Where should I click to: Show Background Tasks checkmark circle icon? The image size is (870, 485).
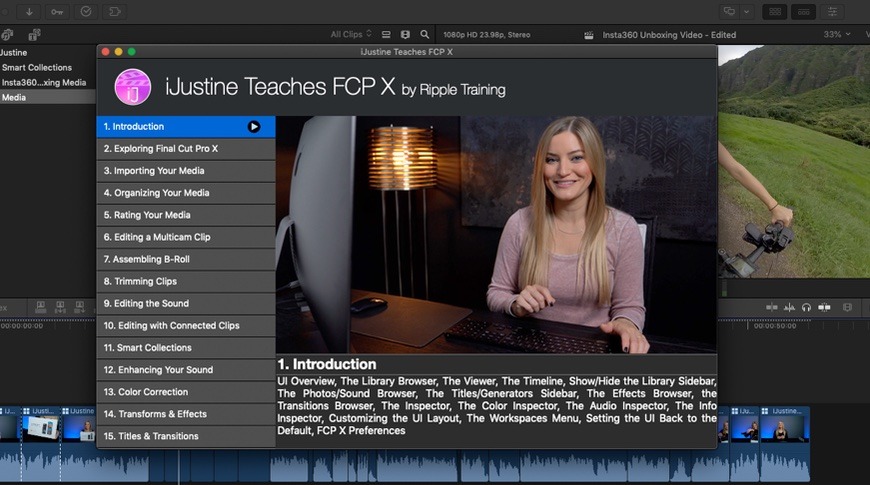click(86, 12)
